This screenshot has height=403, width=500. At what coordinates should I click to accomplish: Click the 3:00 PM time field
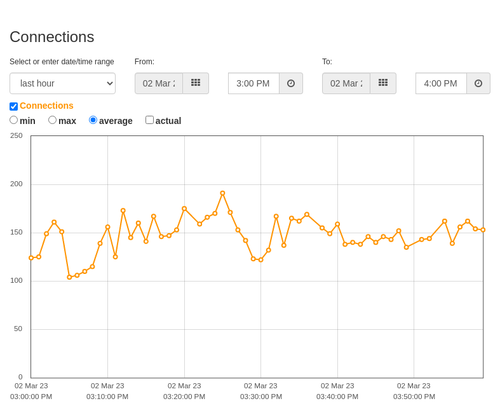254,83
